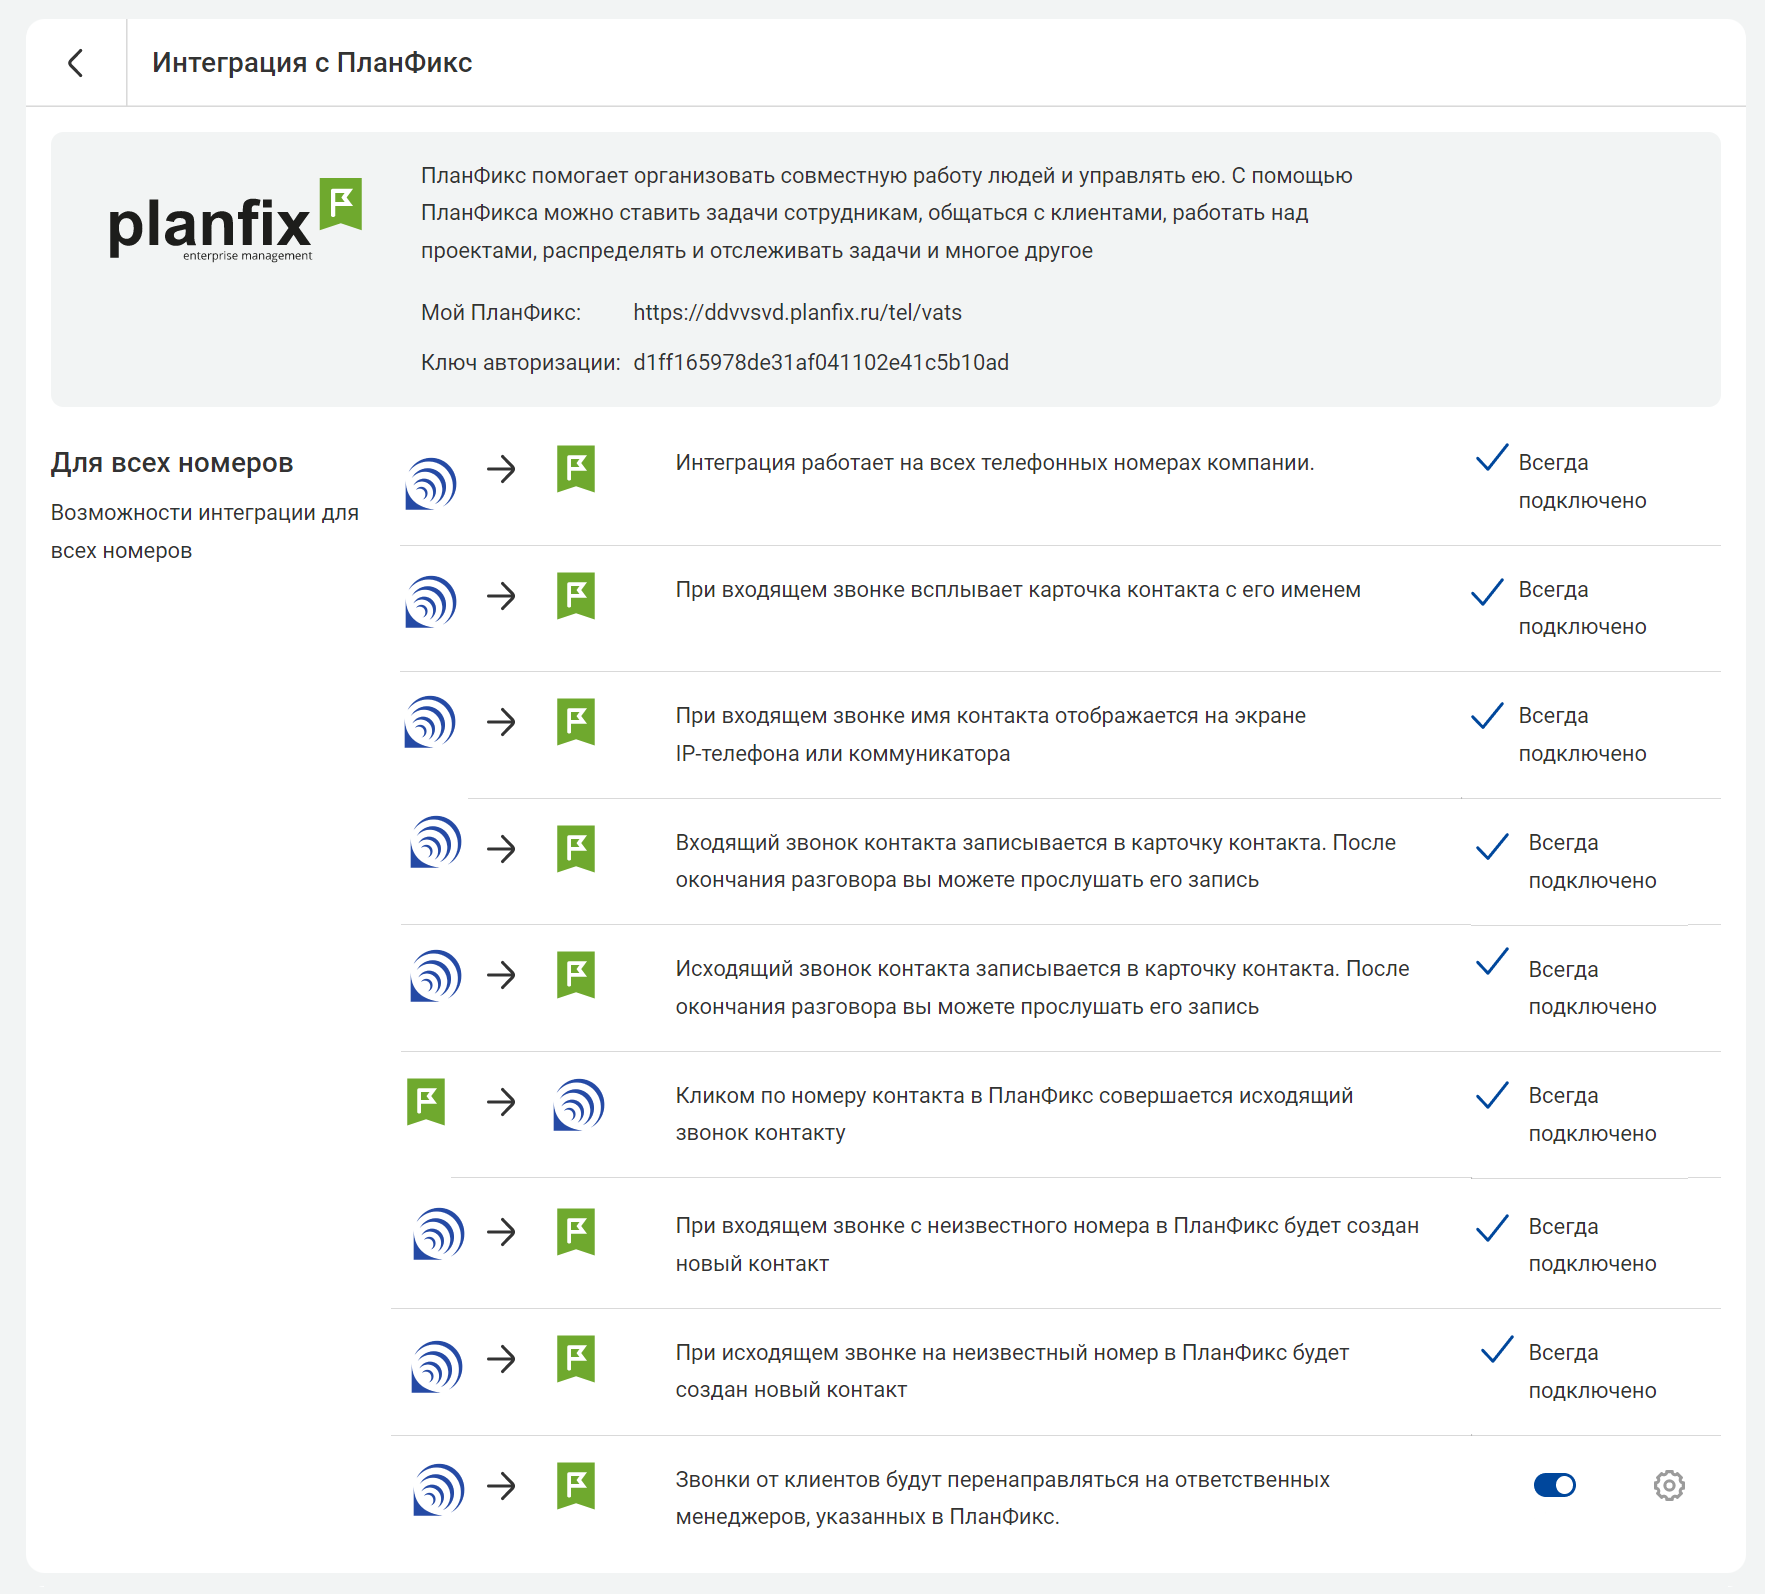Click telephony icon in contact card popup row
This screenshot has height=1594, width=1765.
tap(431, 601)
